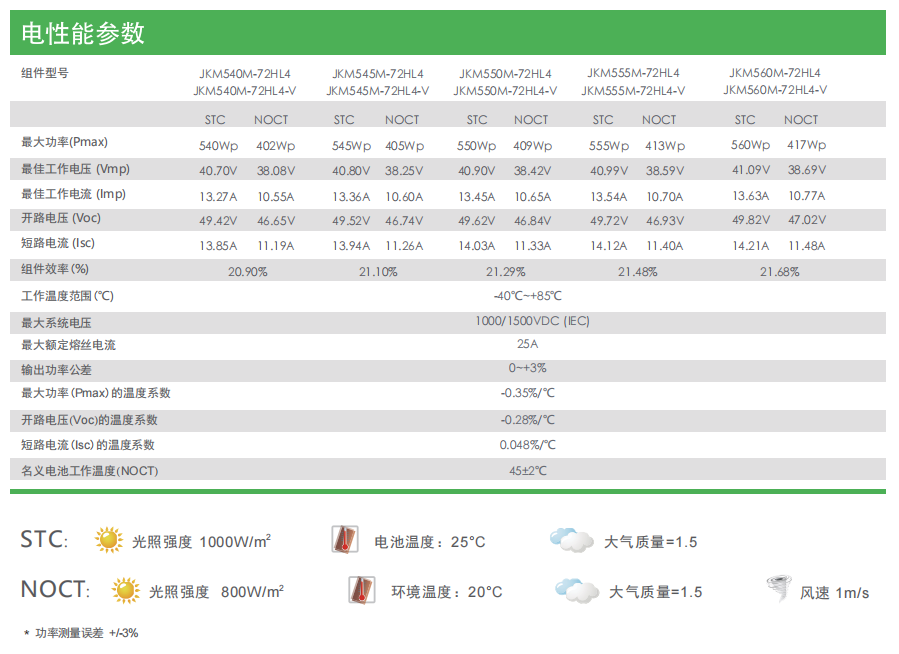Click the 41.09V voltage value
This screenshot has width=899, height=654.
click(751, 170)
